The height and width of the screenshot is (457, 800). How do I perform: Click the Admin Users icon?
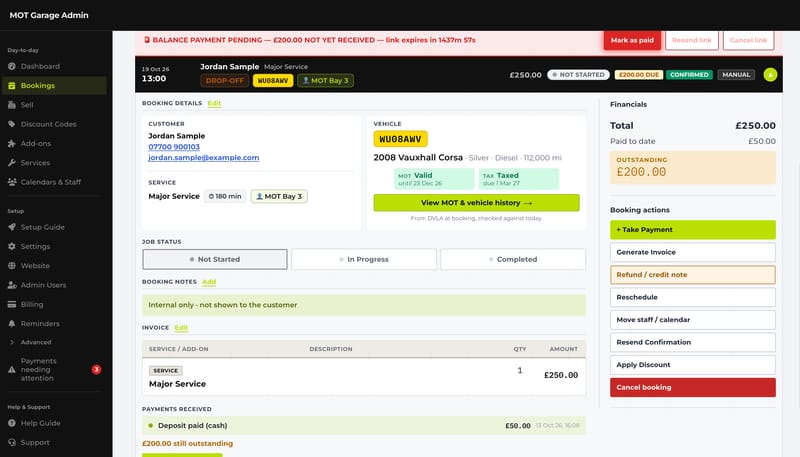[12, 285]
